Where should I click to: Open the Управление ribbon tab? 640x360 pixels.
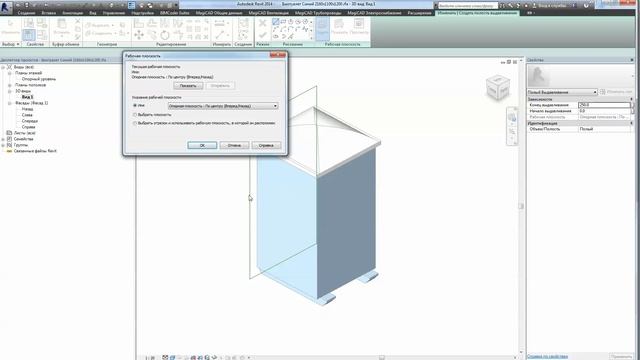pos(114,13)
